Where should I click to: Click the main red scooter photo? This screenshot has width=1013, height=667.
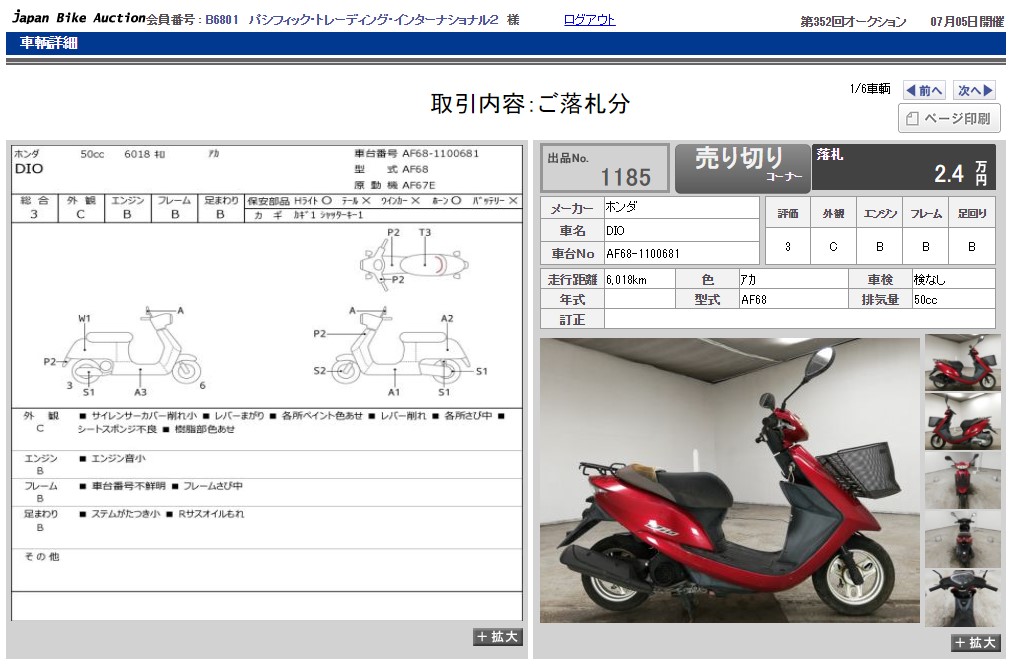(x=729, y=480)
